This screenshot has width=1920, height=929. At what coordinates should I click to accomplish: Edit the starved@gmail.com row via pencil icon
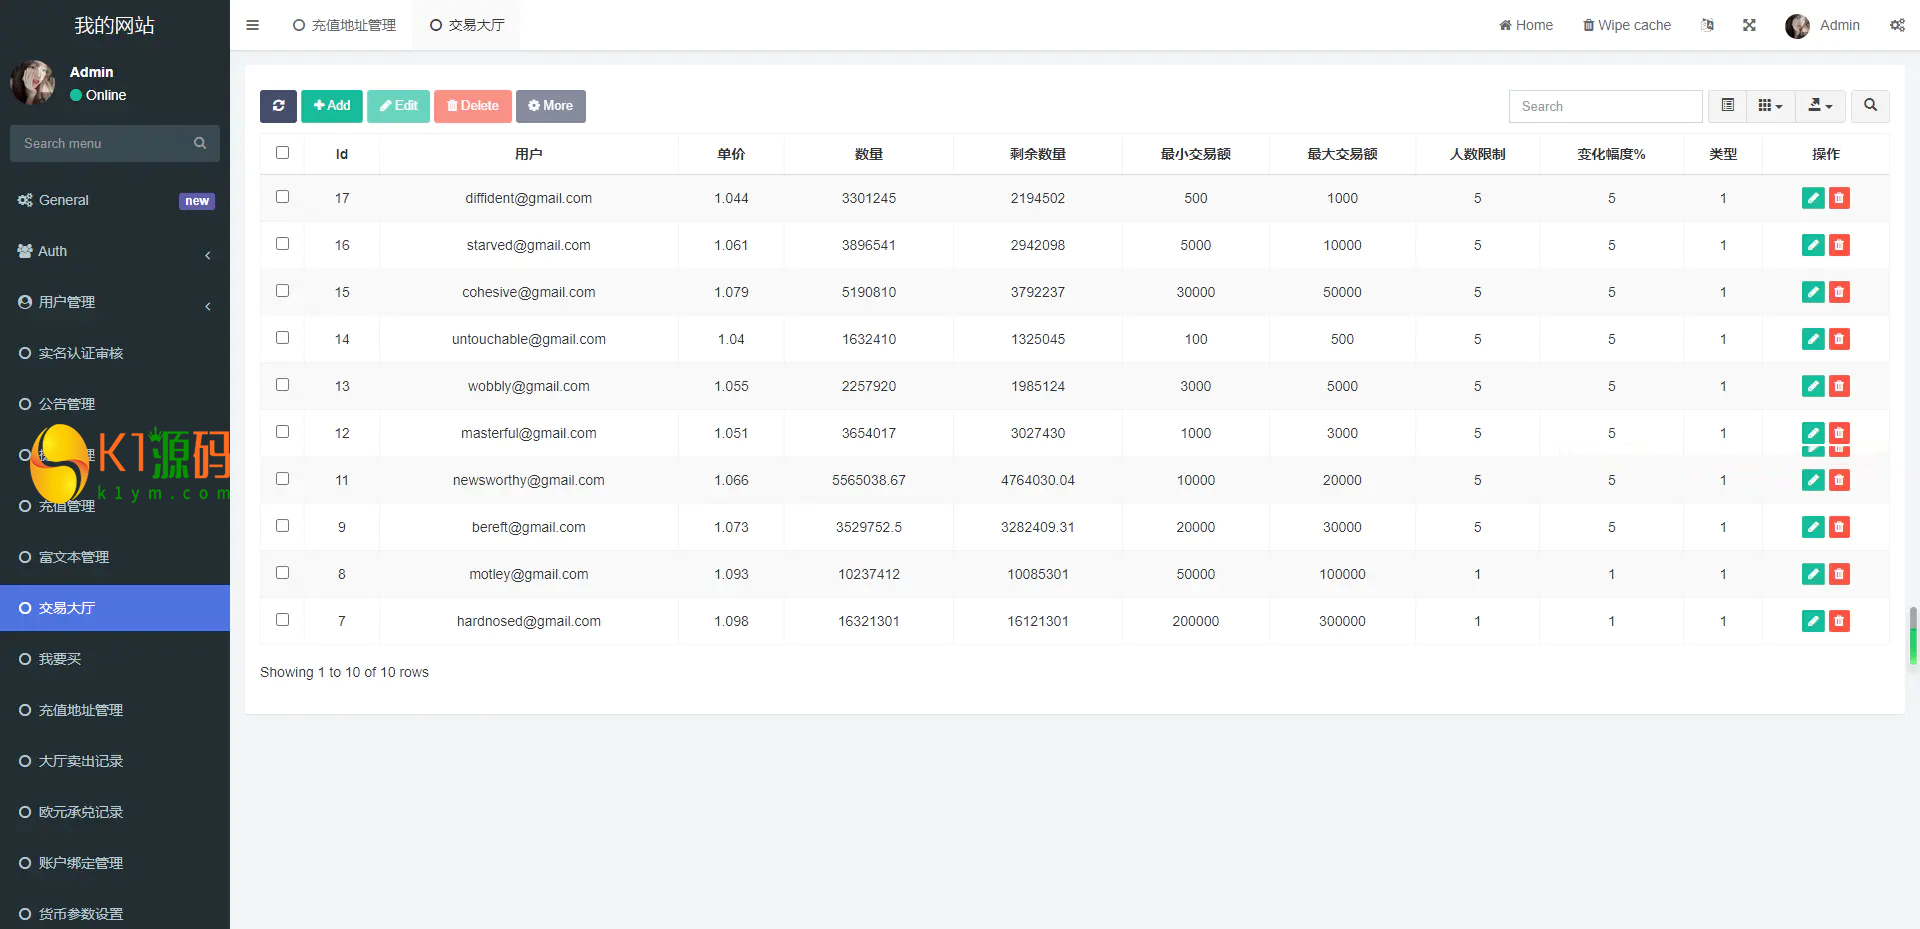coord(1813,245)
